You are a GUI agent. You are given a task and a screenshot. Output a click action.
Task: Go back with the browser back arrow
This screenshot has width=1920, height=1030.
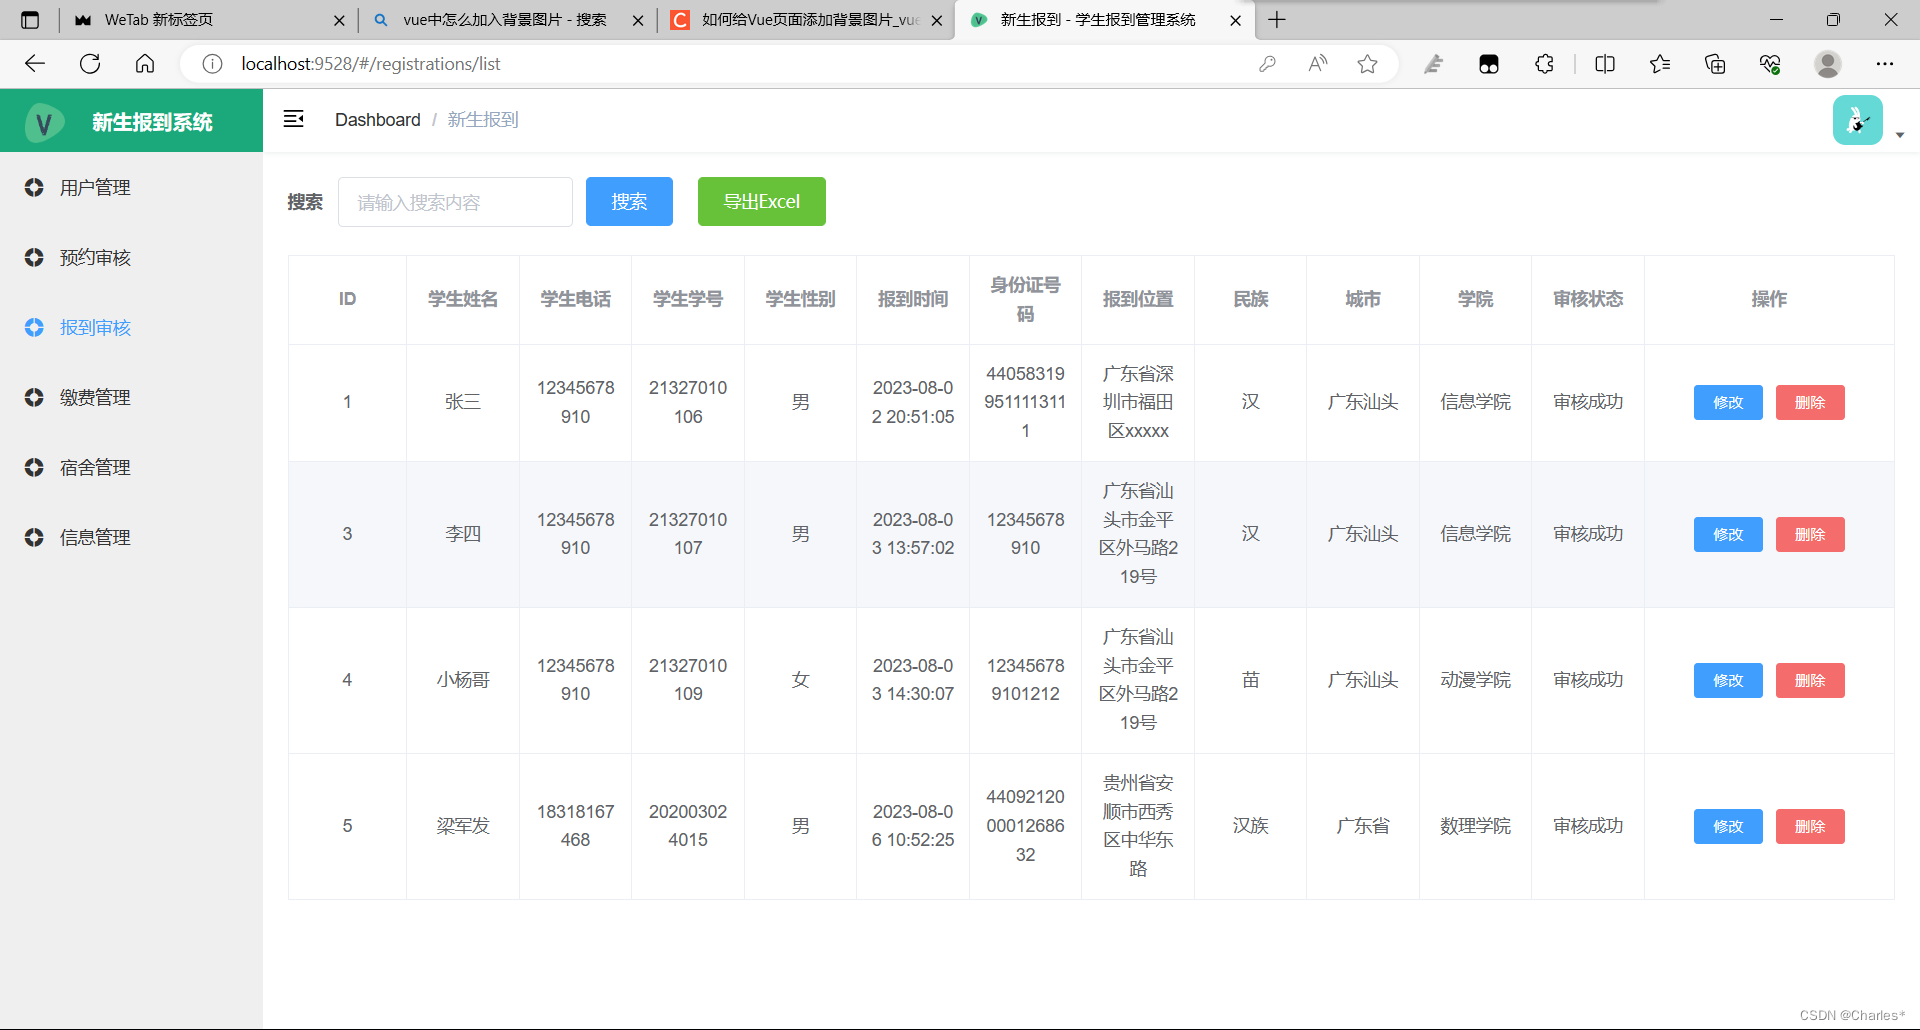[35, 64]
